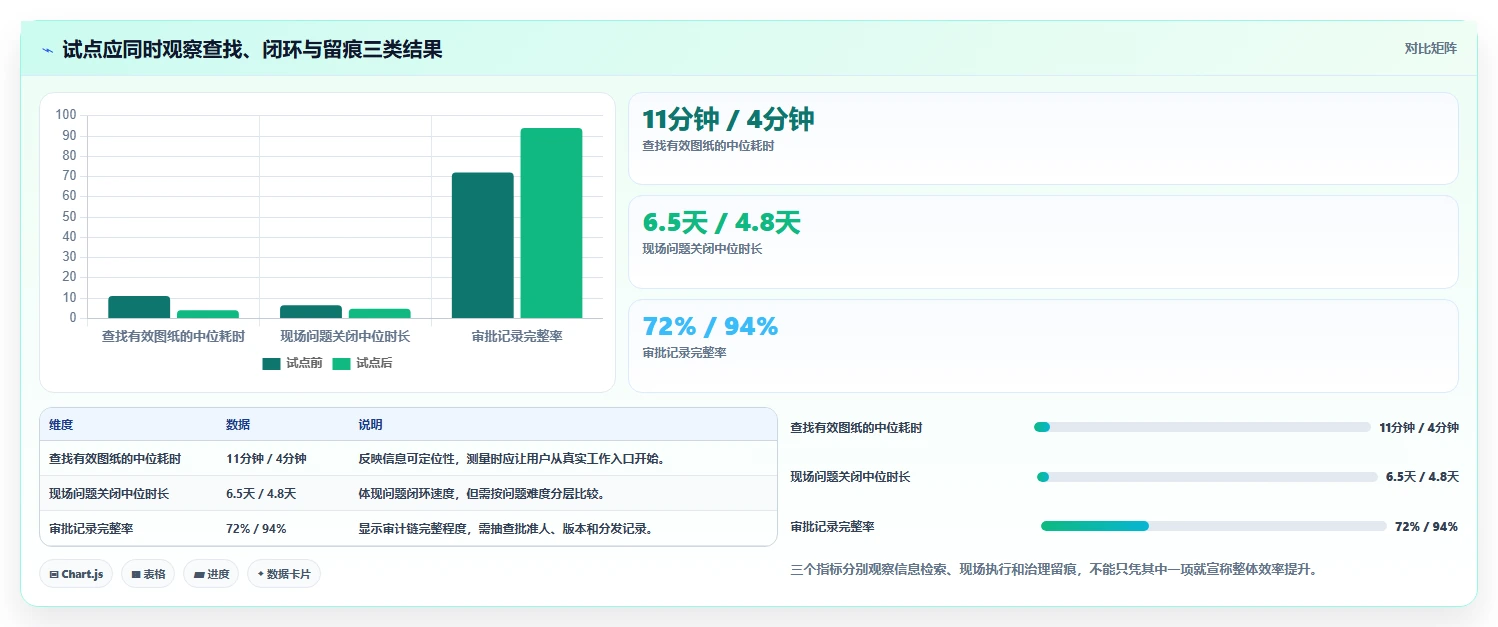Click the 试点后 bar for 查找有效图纸的中位耗时
The image size is (1498, 627).
click(208, 315)
